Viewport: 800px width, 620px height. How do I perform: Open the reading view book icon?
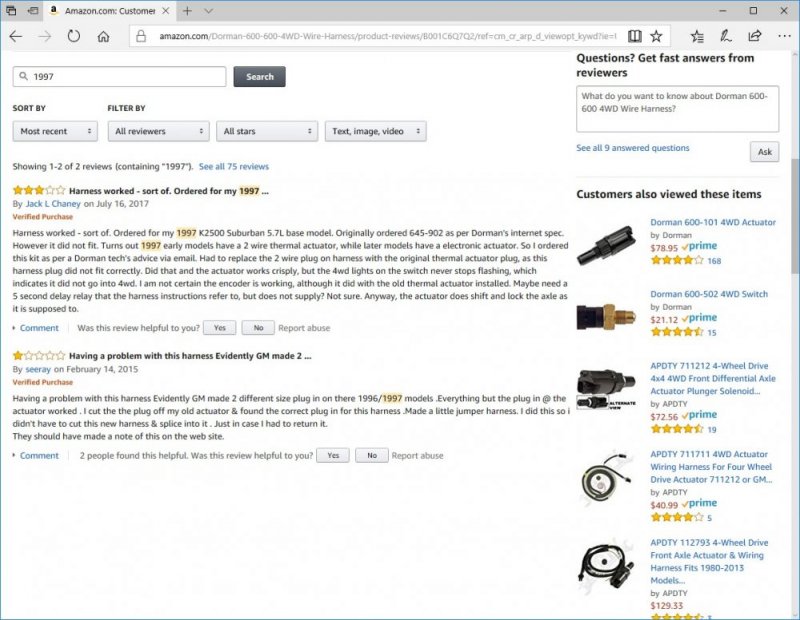(635, 36)
